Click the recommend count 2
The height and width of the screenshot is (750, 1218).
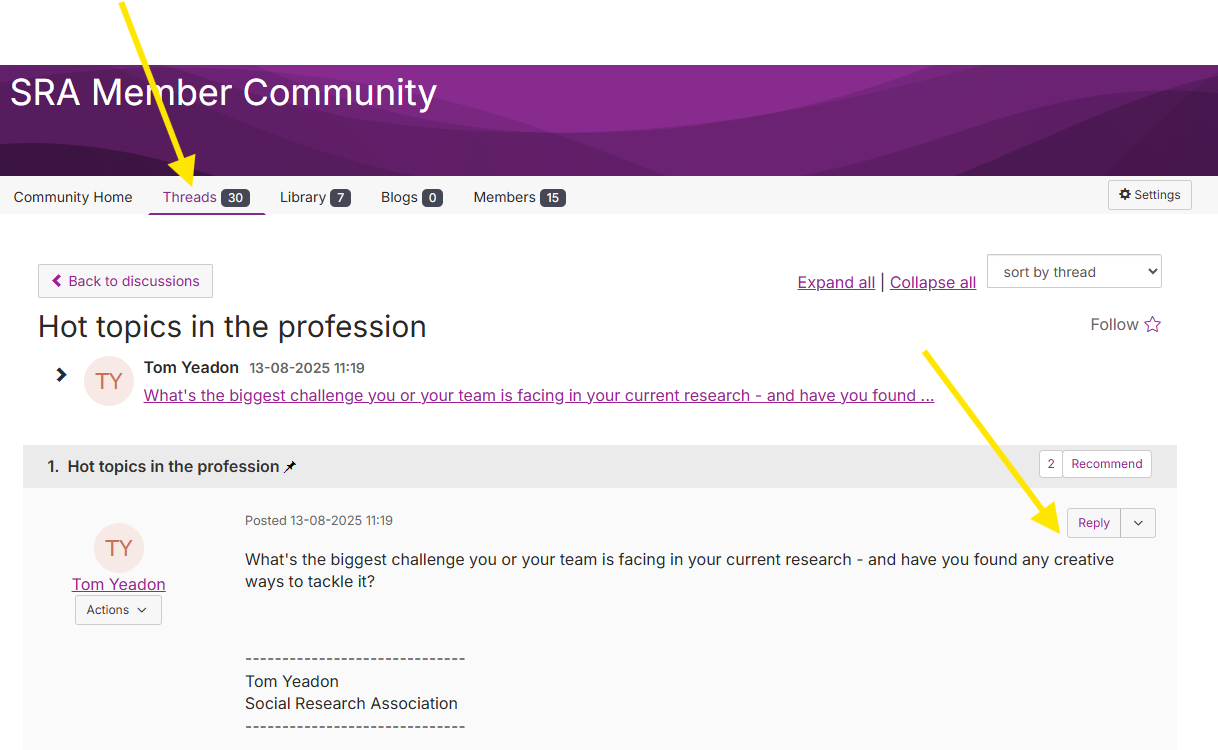click(x=1051, y=464)
